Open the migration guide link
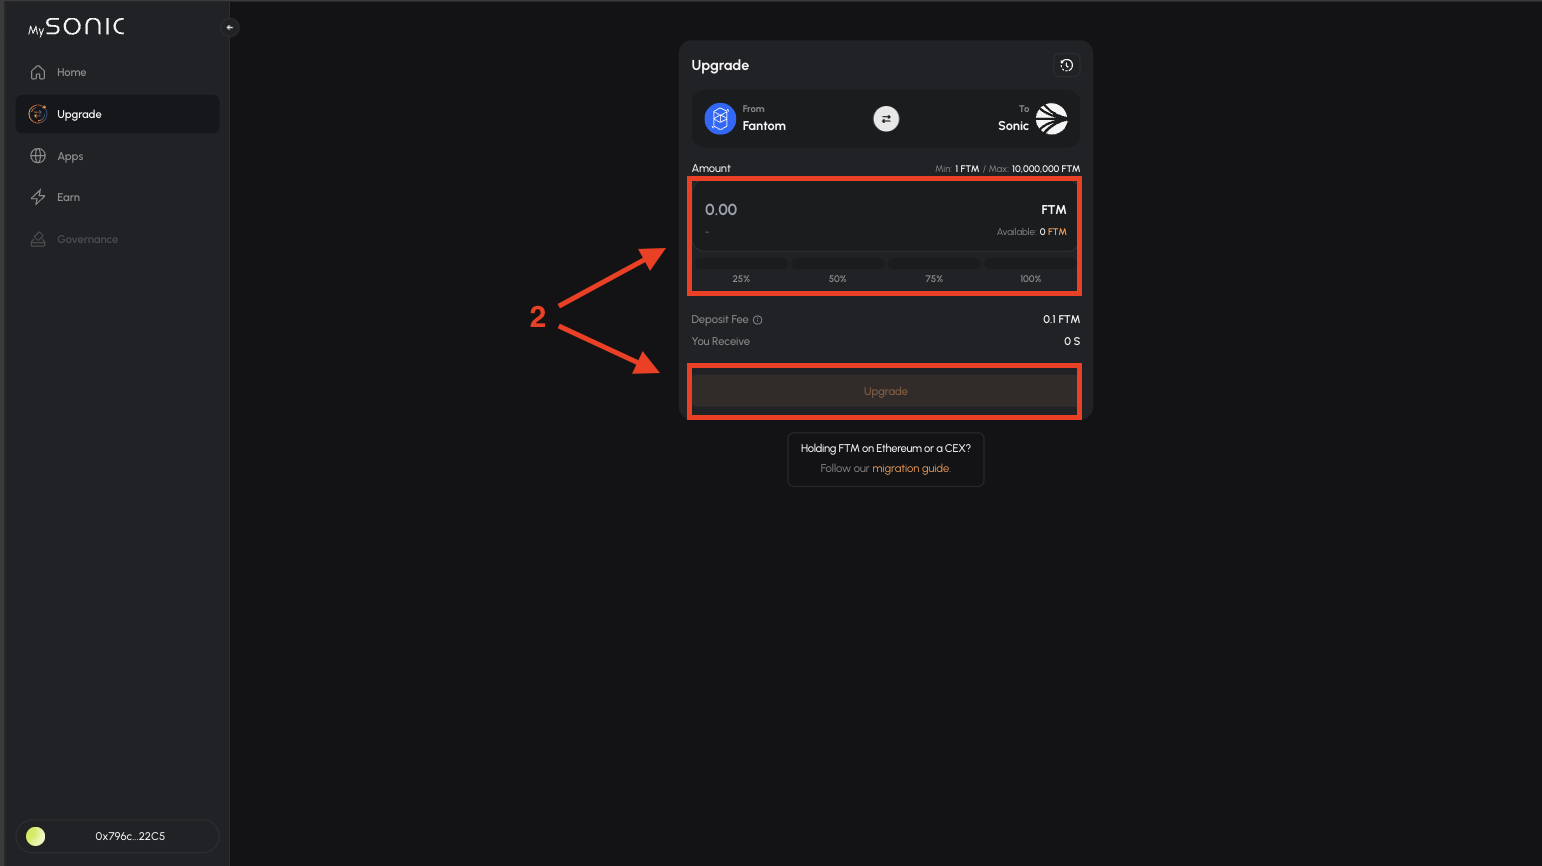 pos(909,468)
